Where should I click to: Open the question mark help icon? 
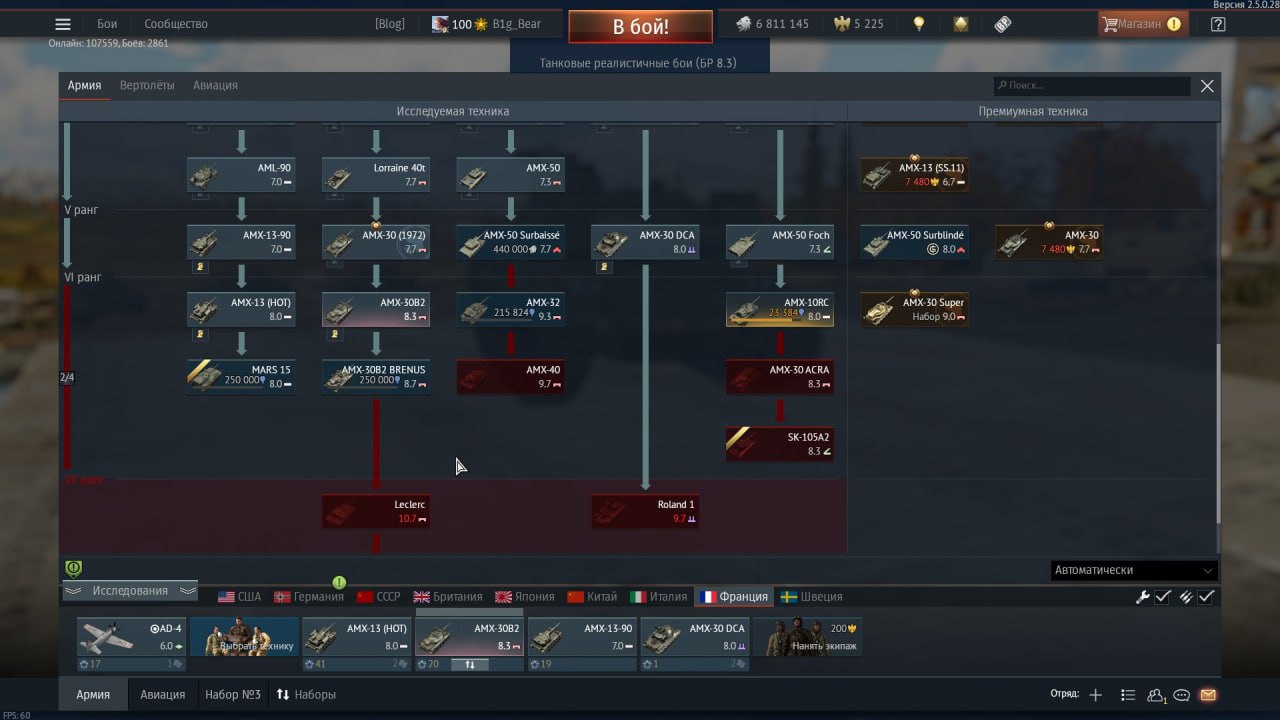(1218, 24)
